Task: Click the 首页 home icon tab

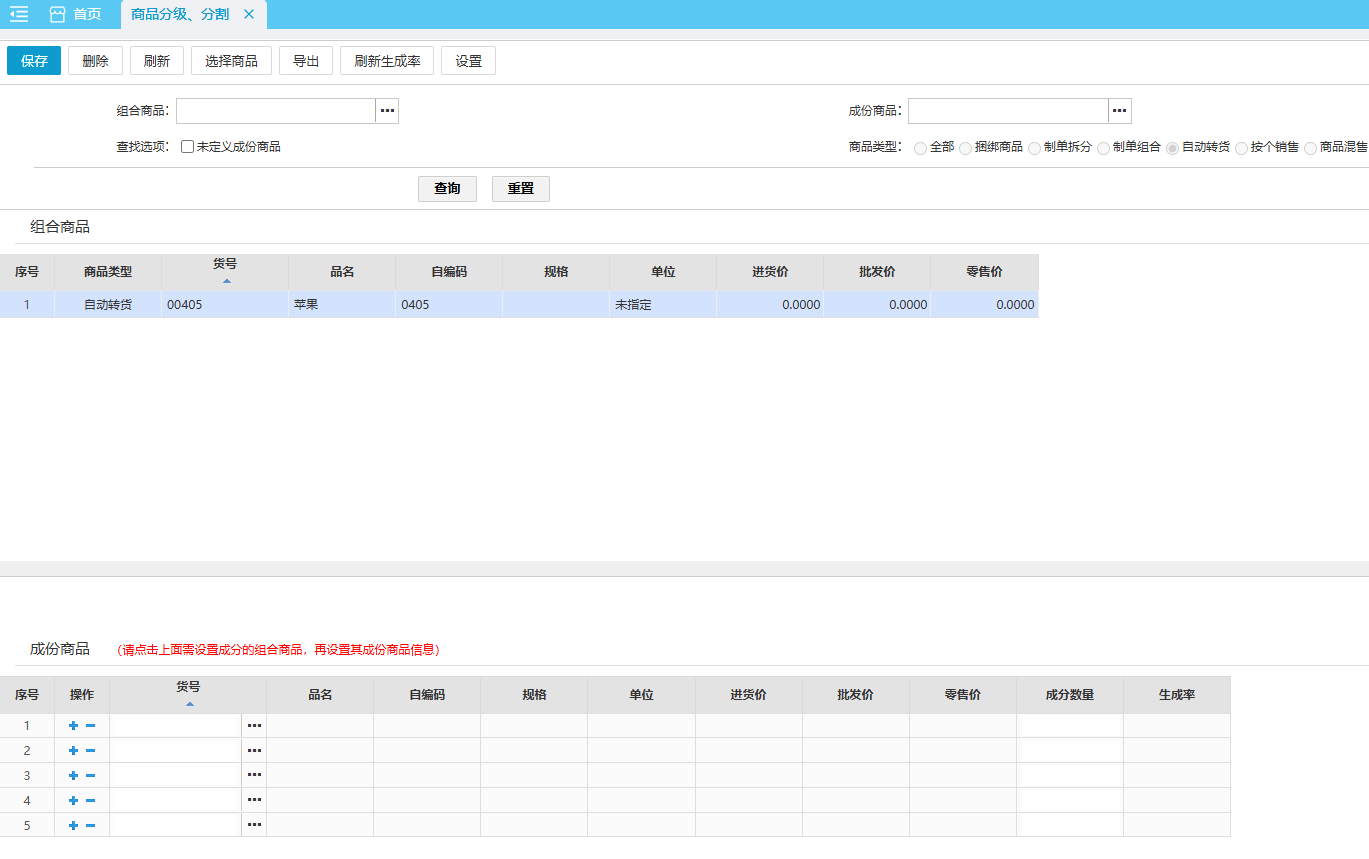Action: tap(75, 14)
